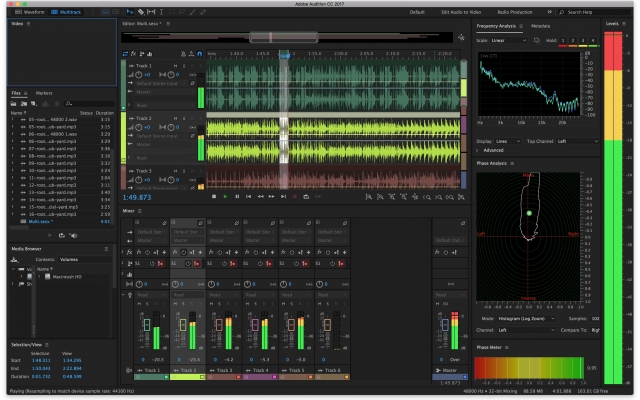The width and height of the screenshot is (640, 400).
Task: Select the Slip tool in top toolbar
Action: coord(151,12)
